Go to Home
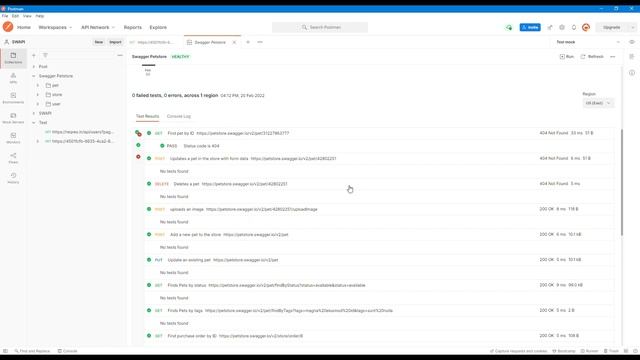Viewport: 640px width, 360px height. [x=24, y=27]
